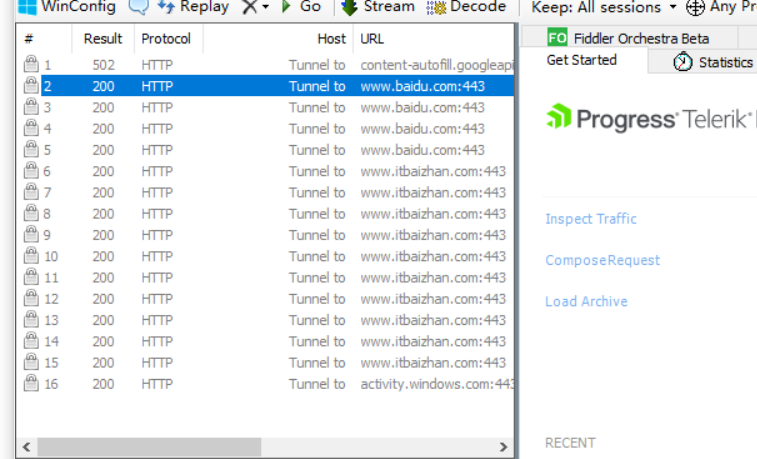Click the Go resume button
Screen dimensions: 757x459
[301, 7]
